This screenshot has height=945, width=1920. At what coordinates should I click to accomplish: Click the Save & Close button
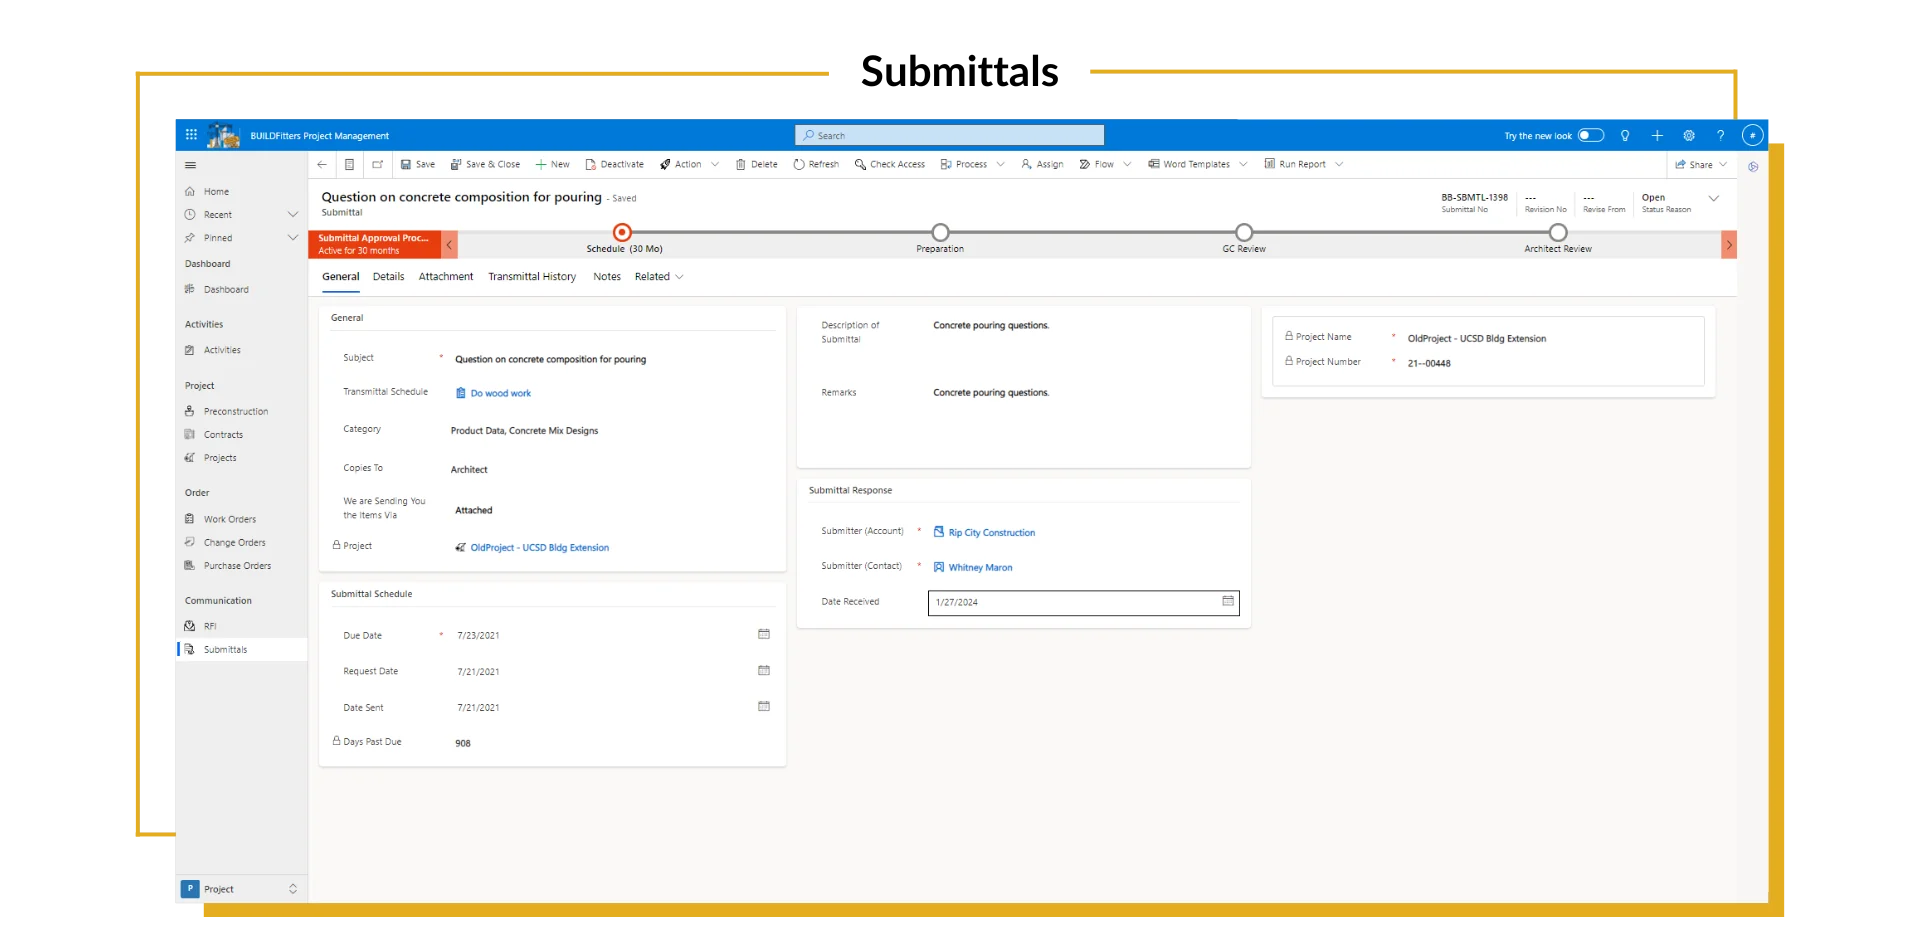pyautogui.click(x=485, y=164)
